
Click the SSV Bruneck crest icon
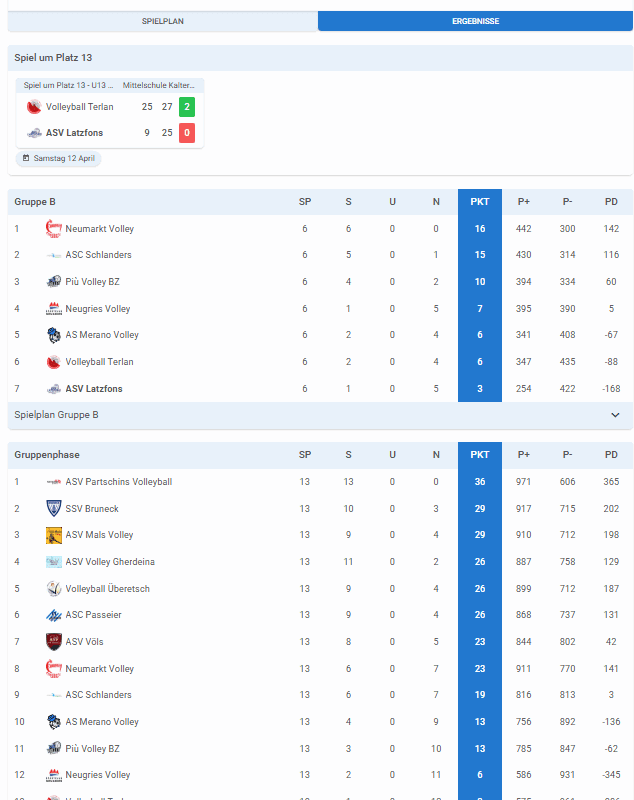point(54,509)
